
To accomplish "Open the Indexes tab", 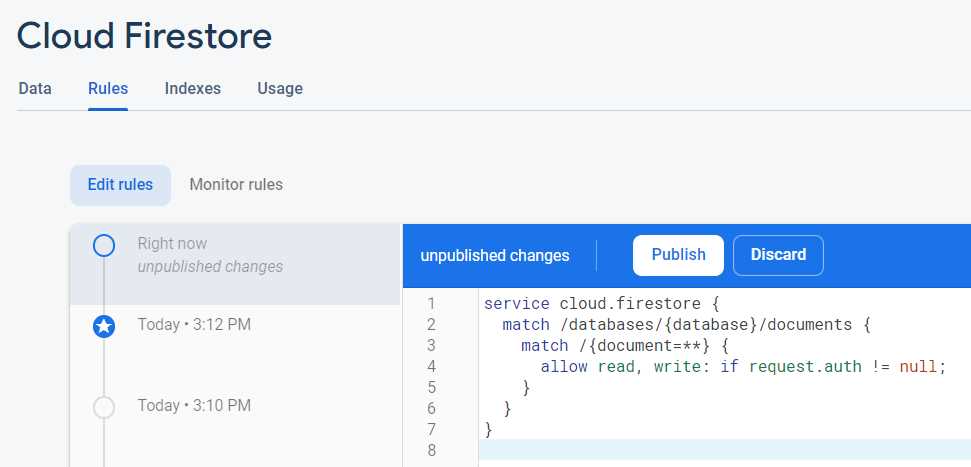I will pyautogui.click(x=193, y=89).
